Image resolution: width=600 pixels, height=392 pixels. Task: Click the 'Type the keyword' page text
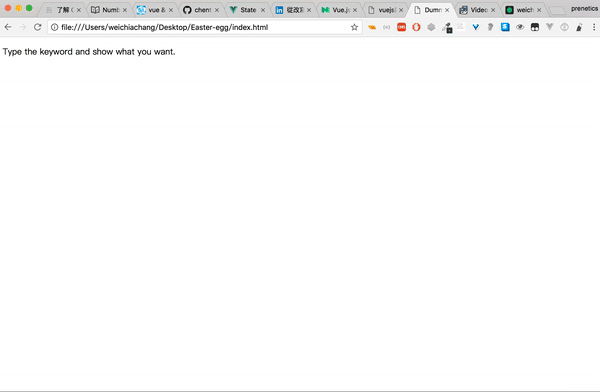pyautogui.click(x=89, y=52)
